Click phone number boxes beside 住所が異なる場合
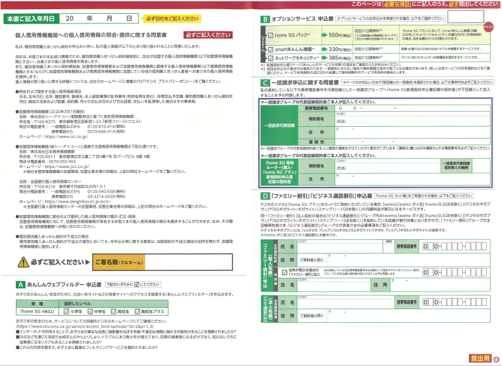 click(x=455, y=273)
